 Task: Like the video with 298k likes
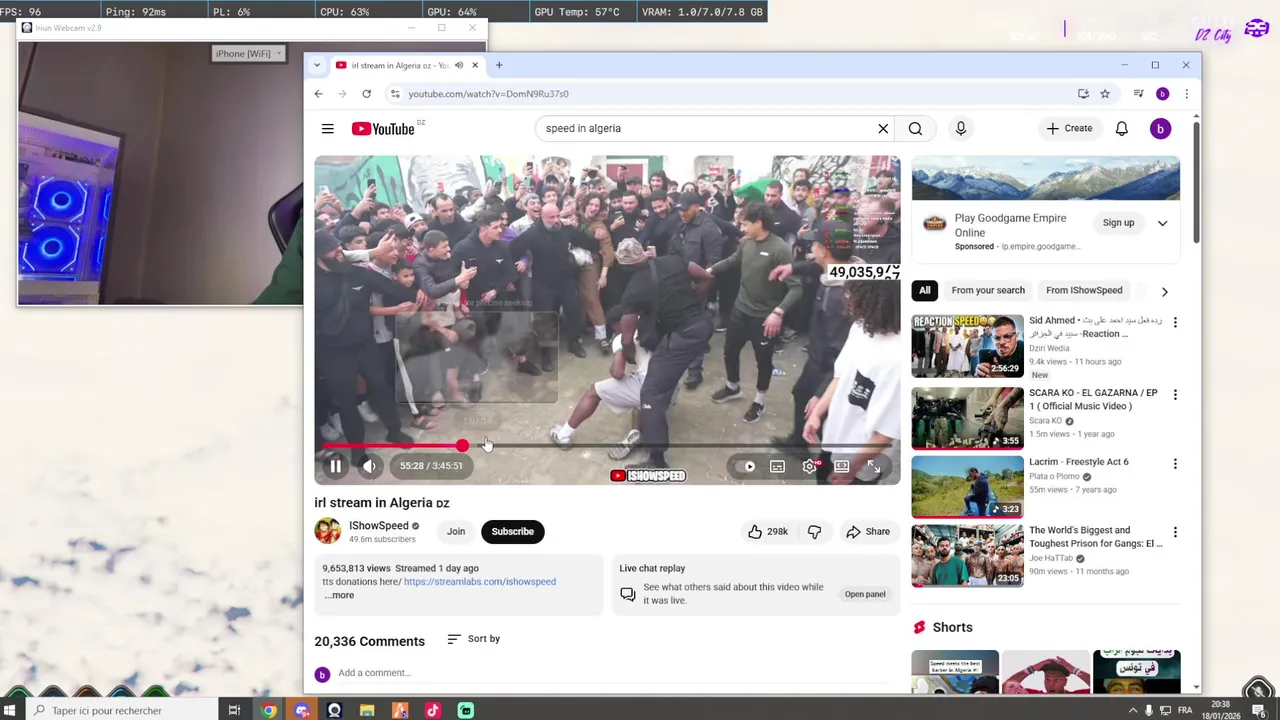coord(768,532)
